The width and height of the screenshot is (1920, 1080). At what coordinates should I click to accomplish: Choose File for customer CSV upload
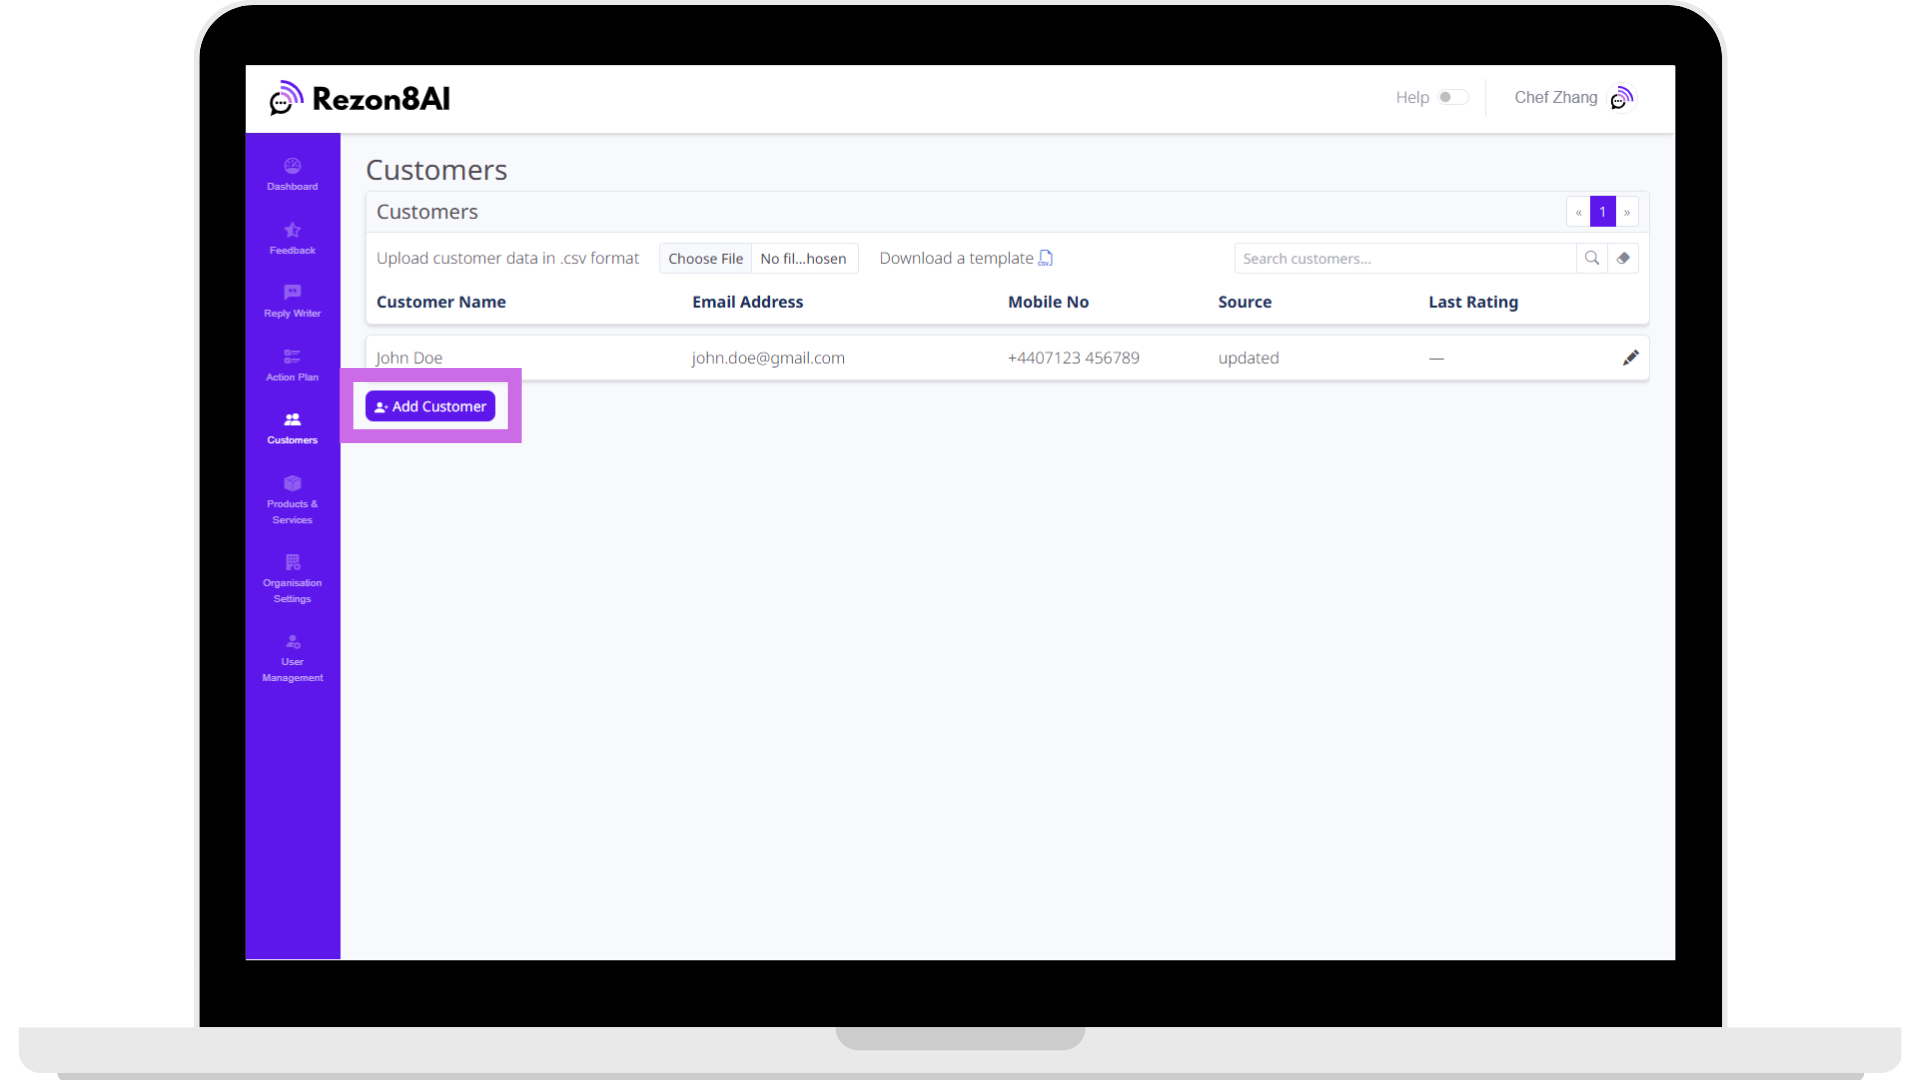coord(705,258)
